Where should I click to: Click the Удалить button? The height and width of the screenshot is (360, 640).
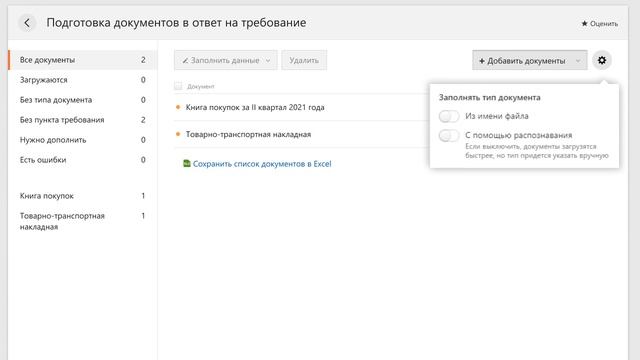[x=304, y=60]
